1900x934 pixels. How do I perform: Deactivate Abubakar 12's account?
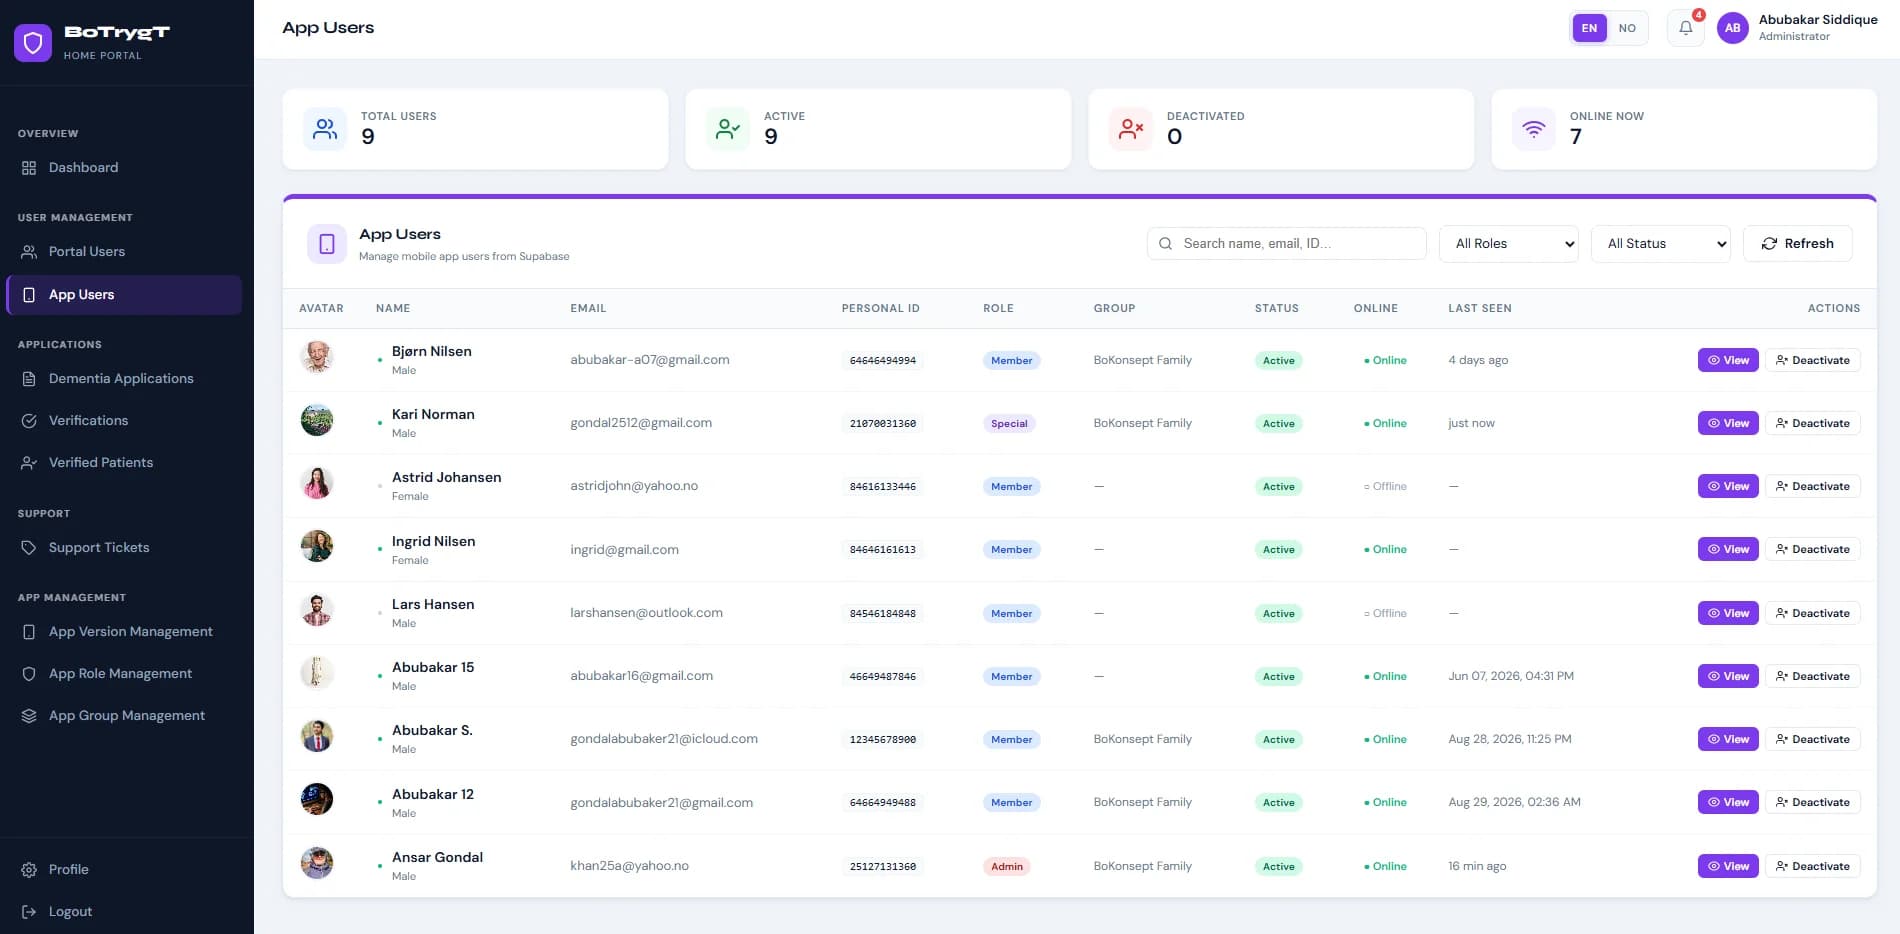[x=1812, y=802]
